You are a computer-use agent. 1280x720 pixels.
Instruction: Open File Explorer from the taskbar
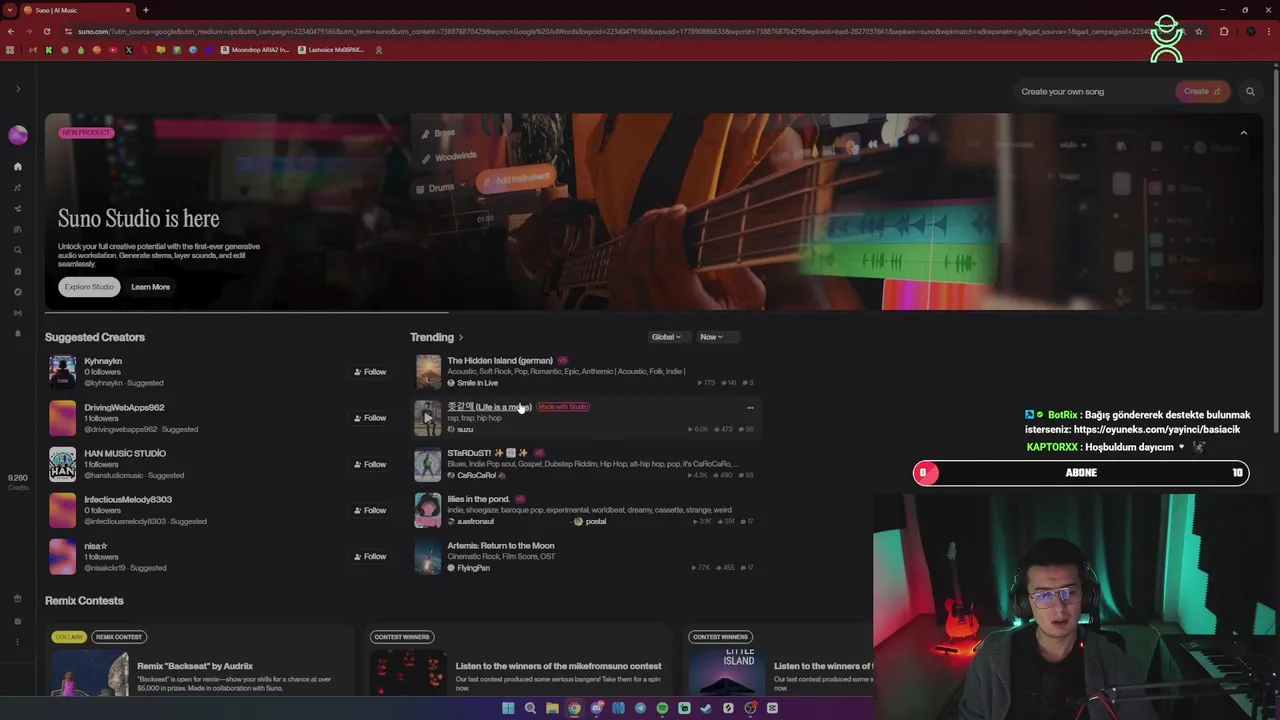point(552,708)
